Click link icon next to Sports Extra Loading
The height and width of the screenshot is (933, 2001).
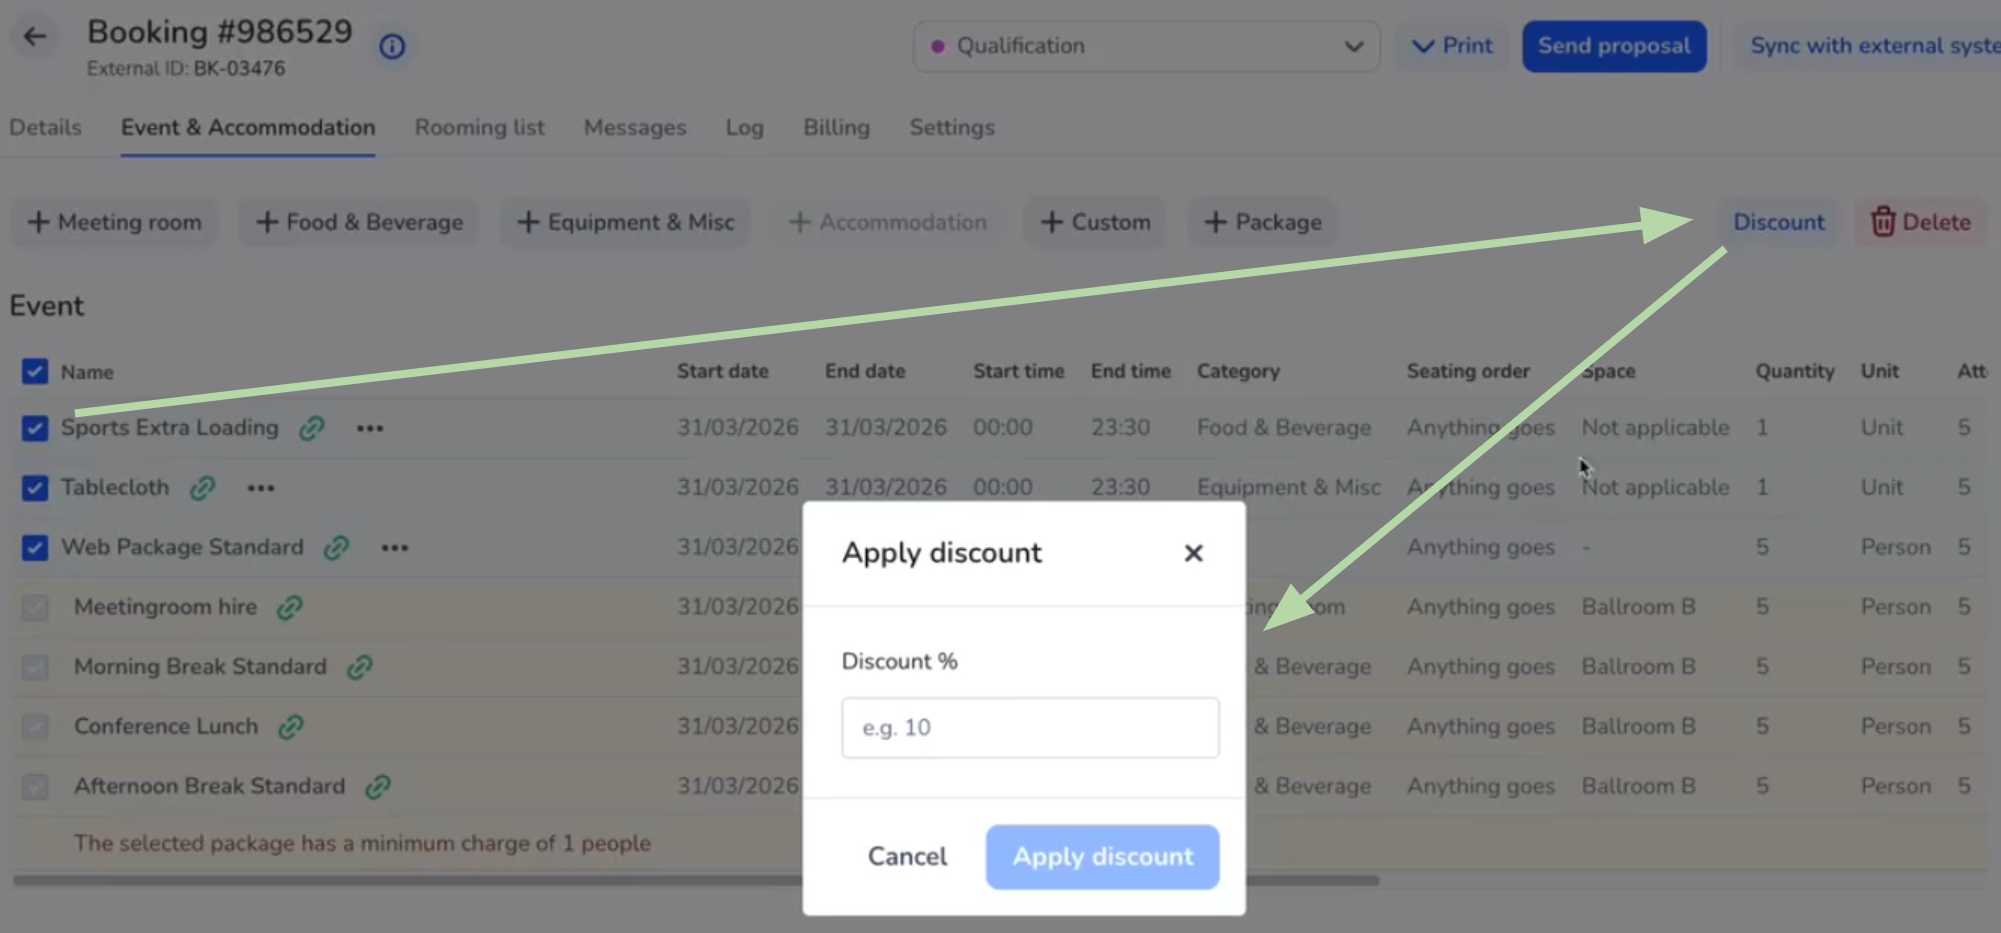(x=312, y=428)
